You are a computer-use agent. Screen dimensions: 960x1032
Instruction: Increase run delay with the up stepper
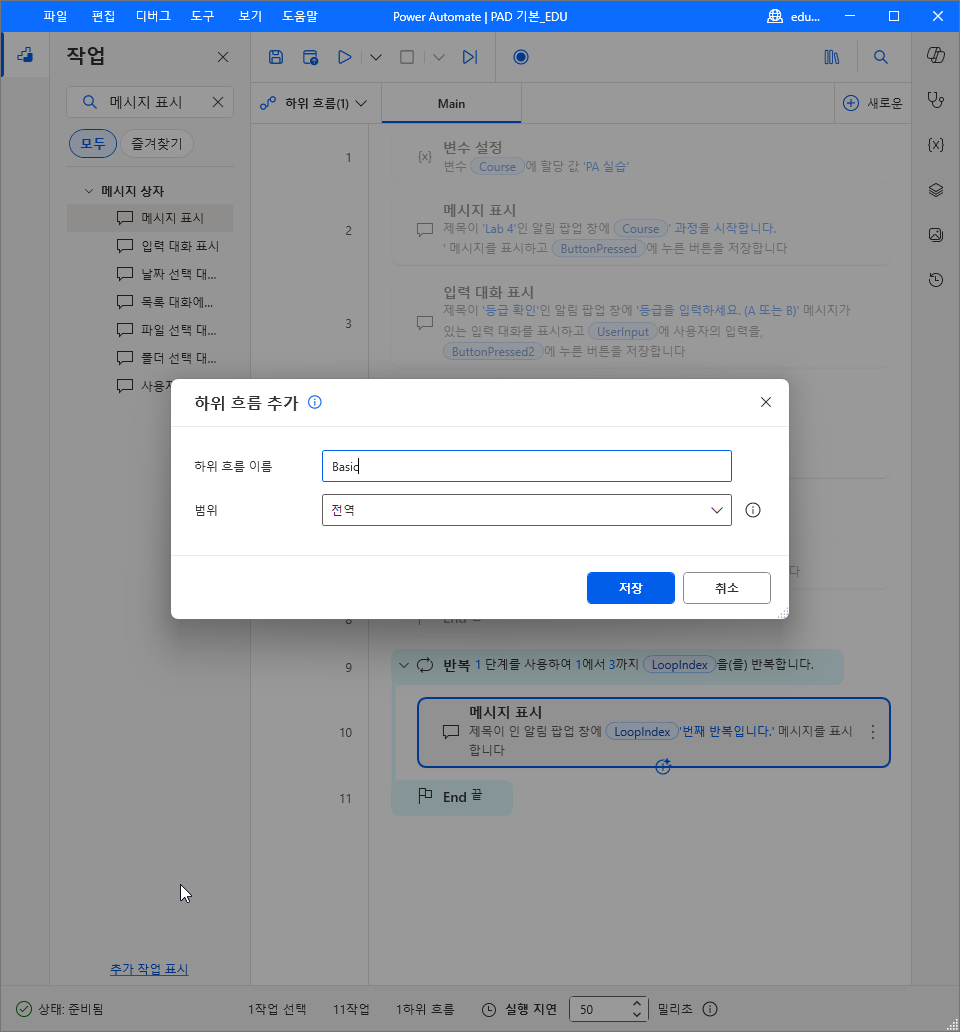[636, 1004]
